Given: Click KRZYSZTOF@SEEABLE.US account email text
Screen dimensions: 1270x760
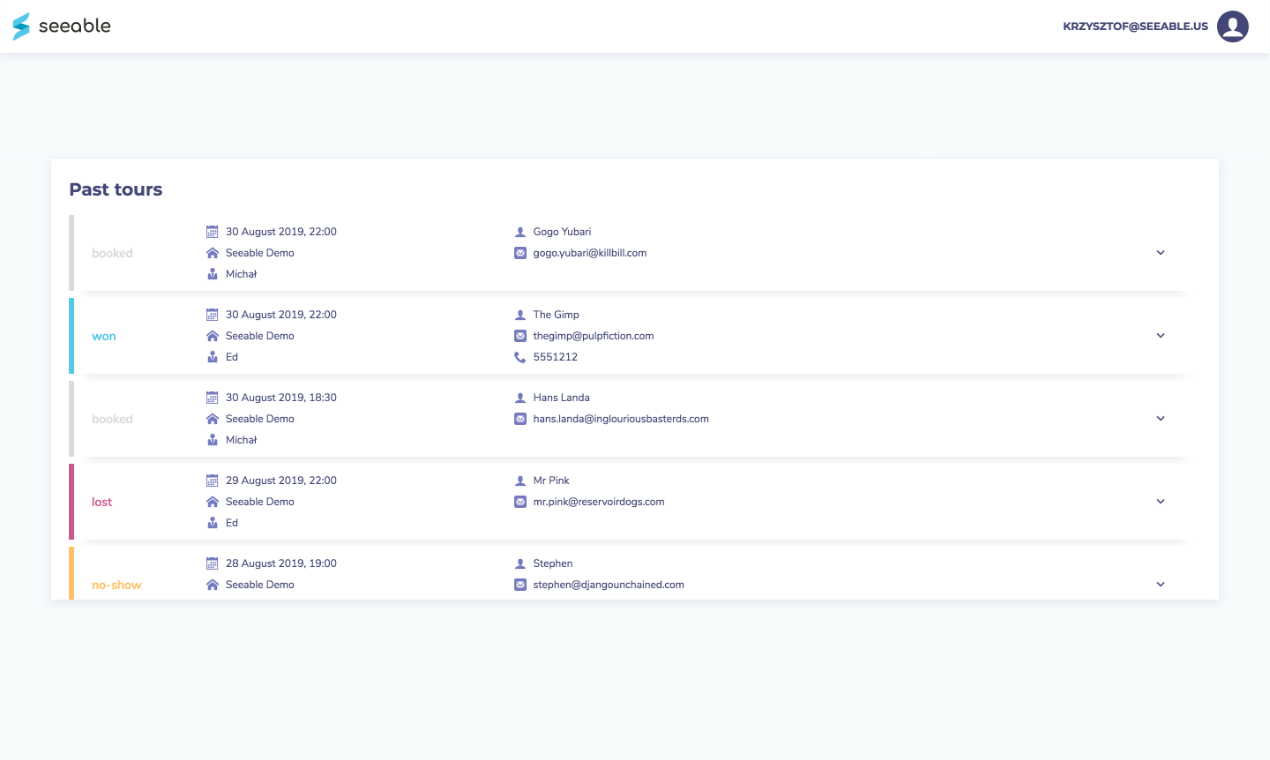Looking at the screenshot, I should point(1134,26).
